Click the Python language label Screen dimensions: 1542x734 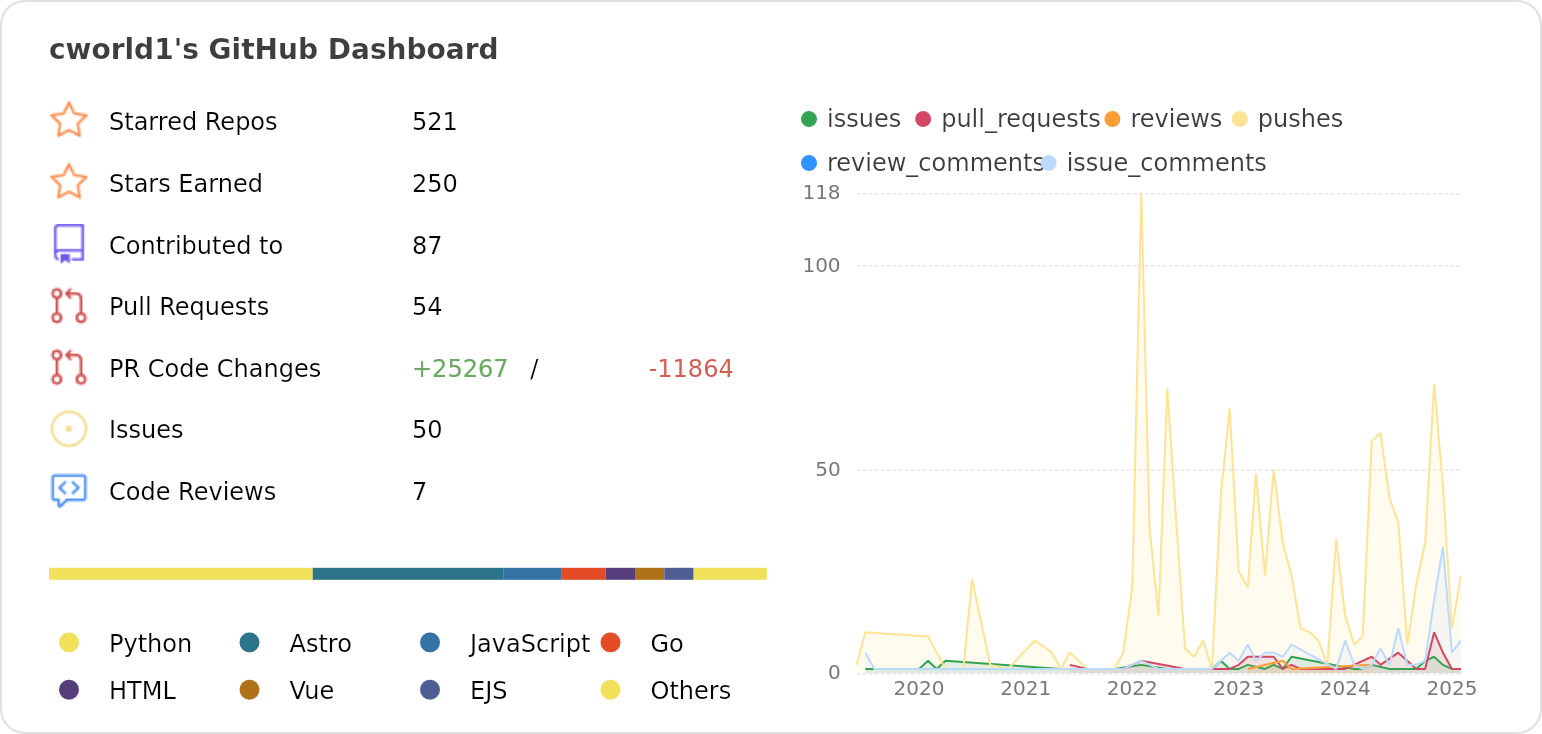click(150, 644)
